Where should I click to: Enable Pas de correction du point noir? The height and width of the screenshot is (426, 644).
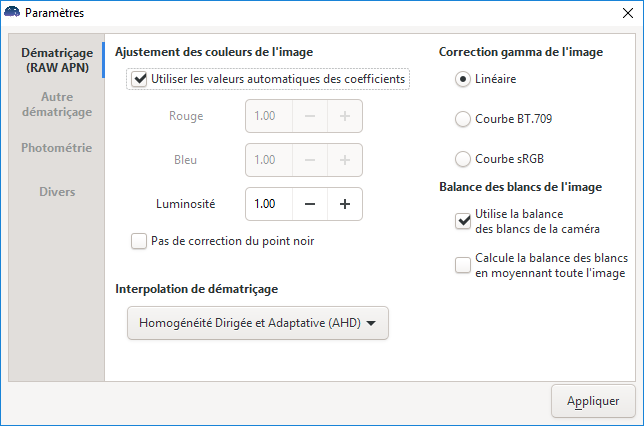[140, 240]
